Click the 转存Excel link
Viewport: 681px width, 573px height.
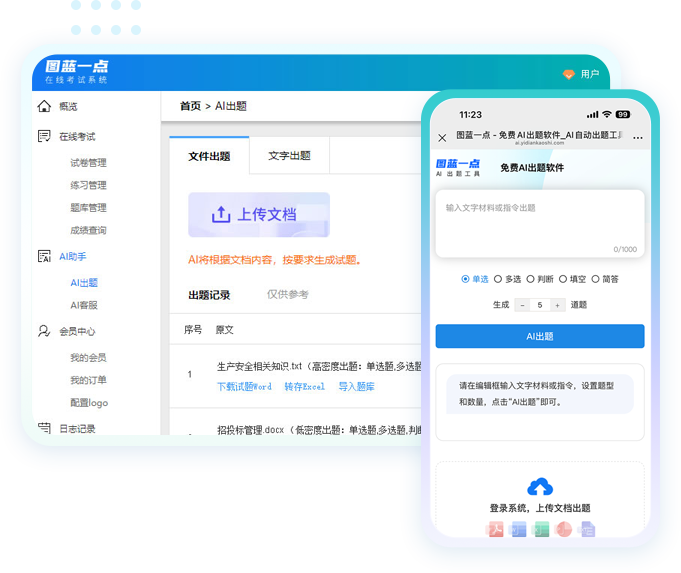click(x=305, y=387)
